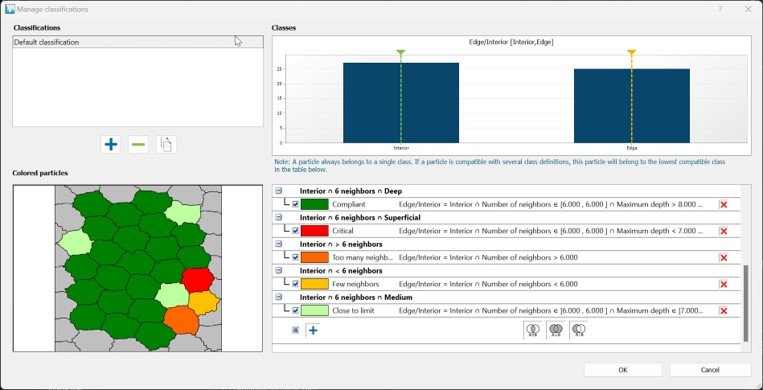Select the Close to limit class name
763x390 pixels.
353,311
